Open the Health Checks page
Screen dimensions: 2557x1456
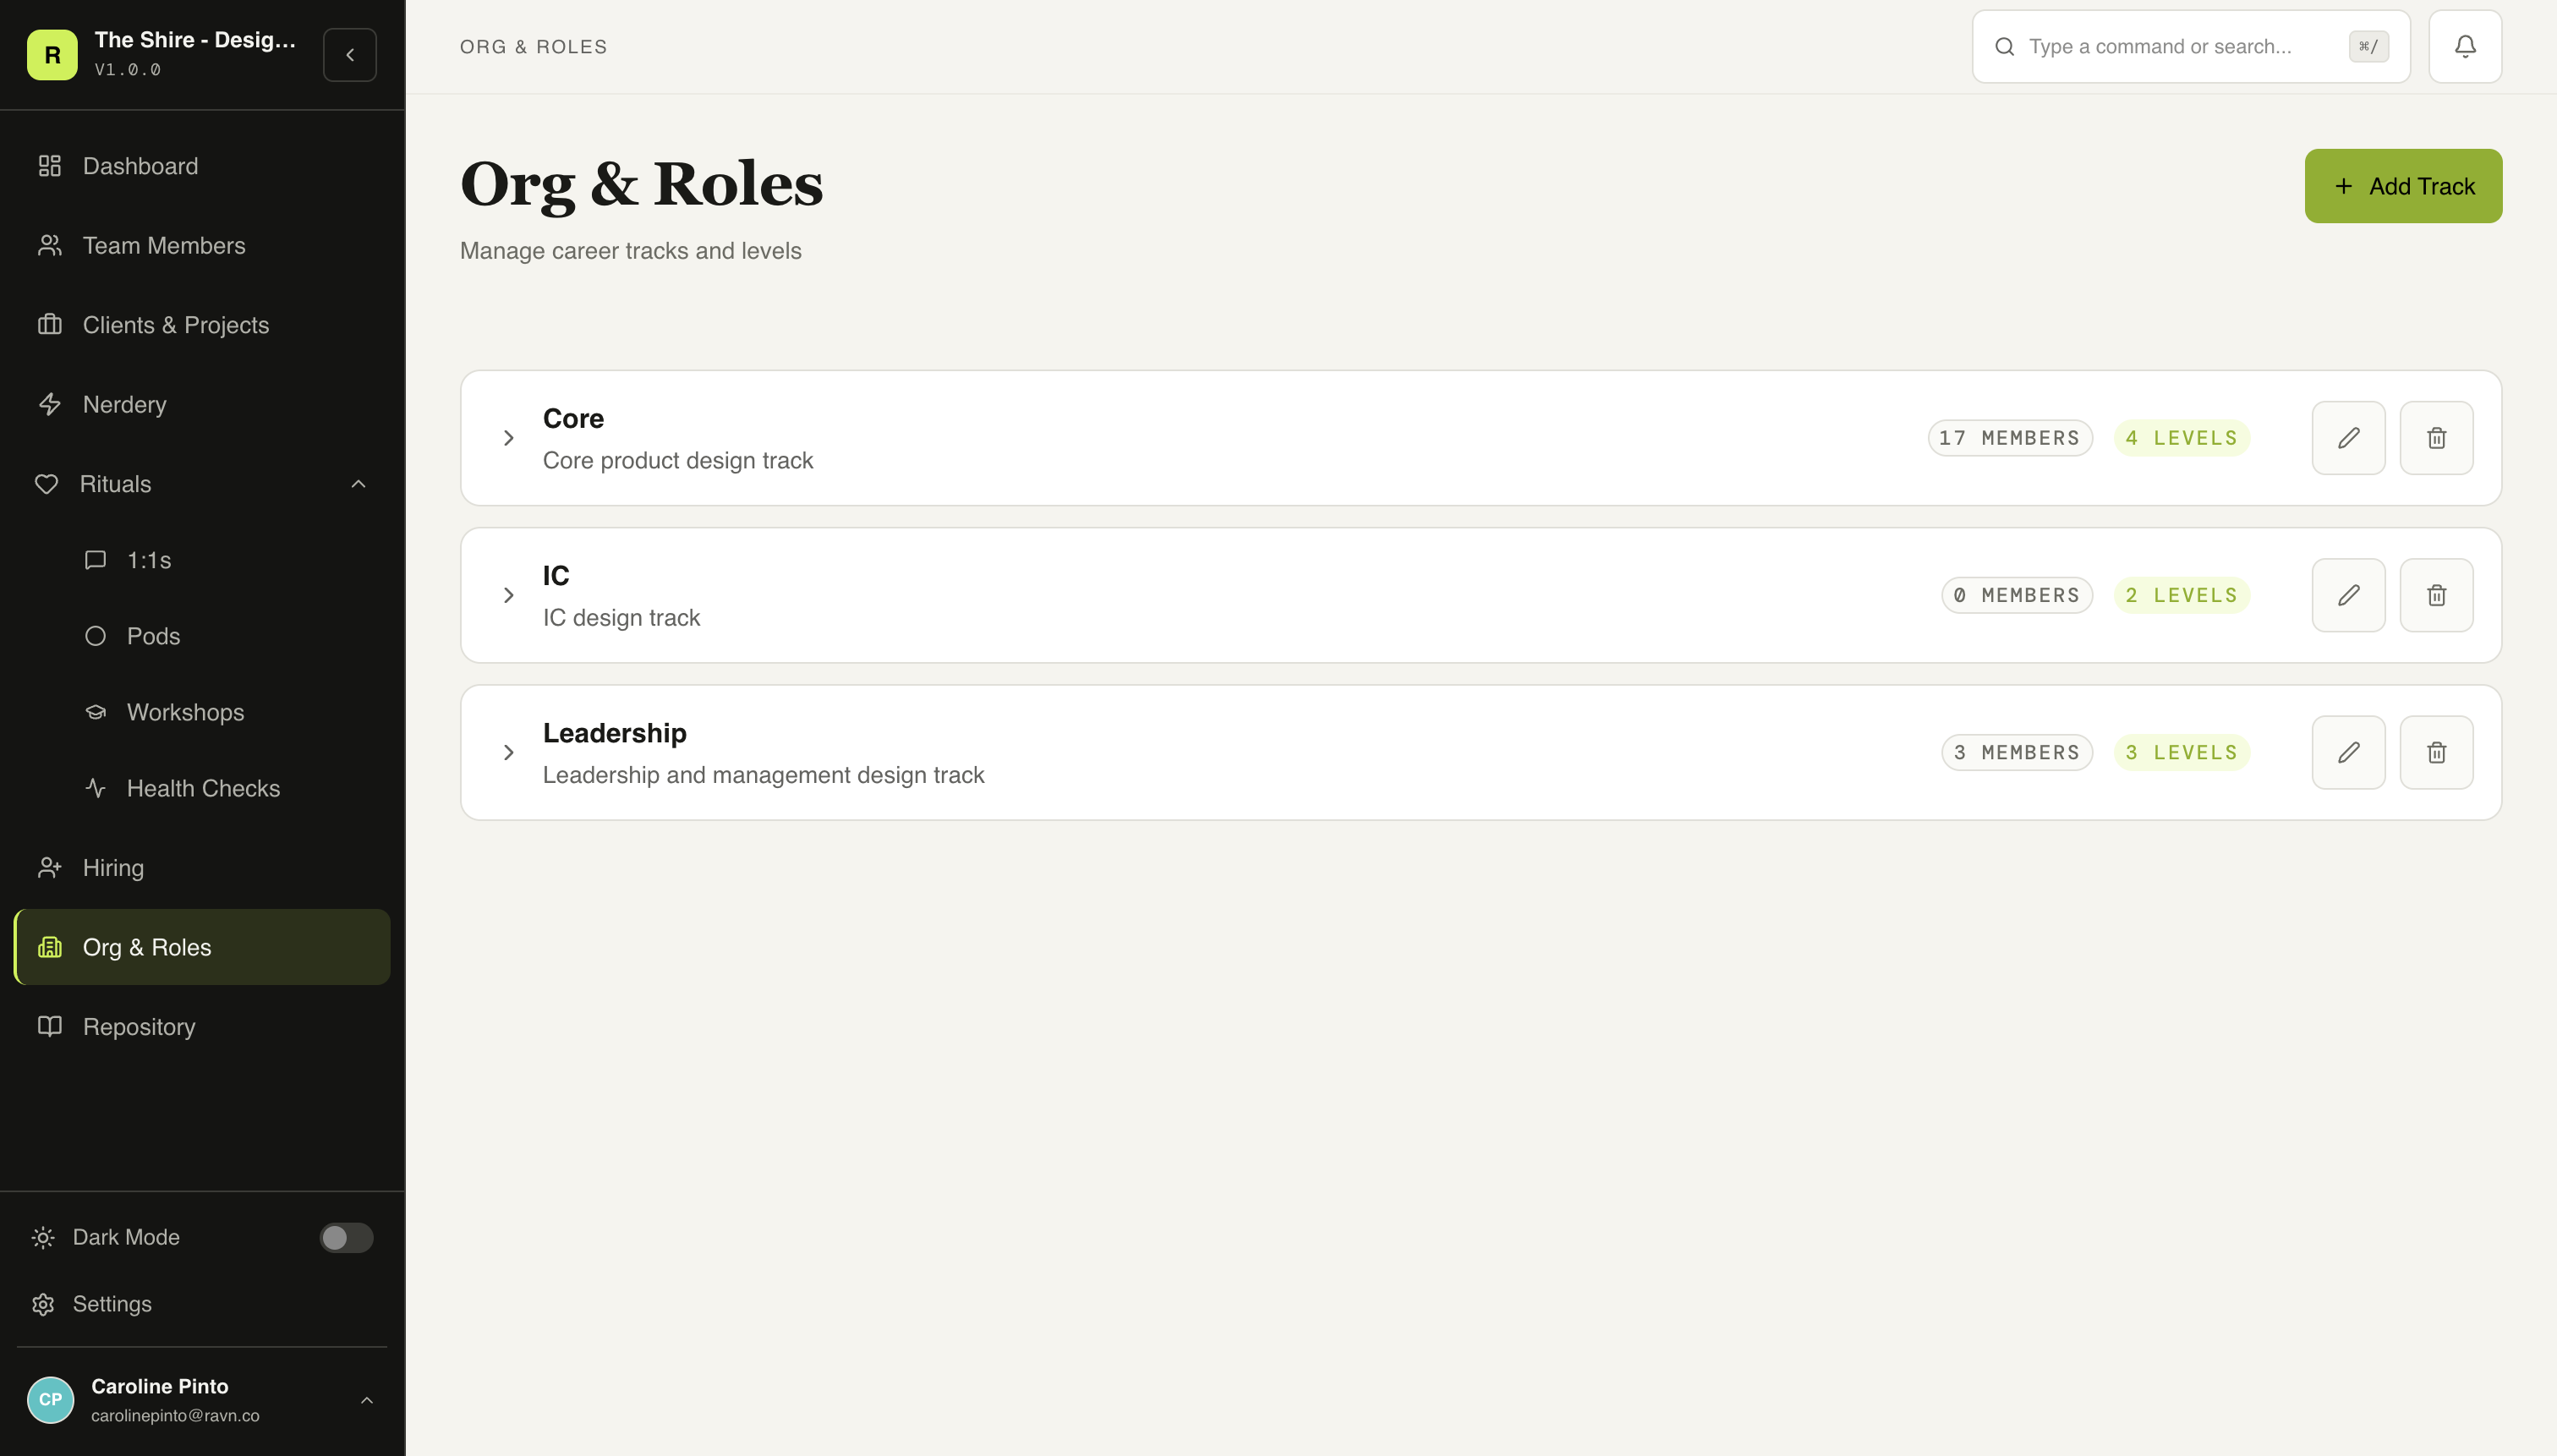pos(203,788)
